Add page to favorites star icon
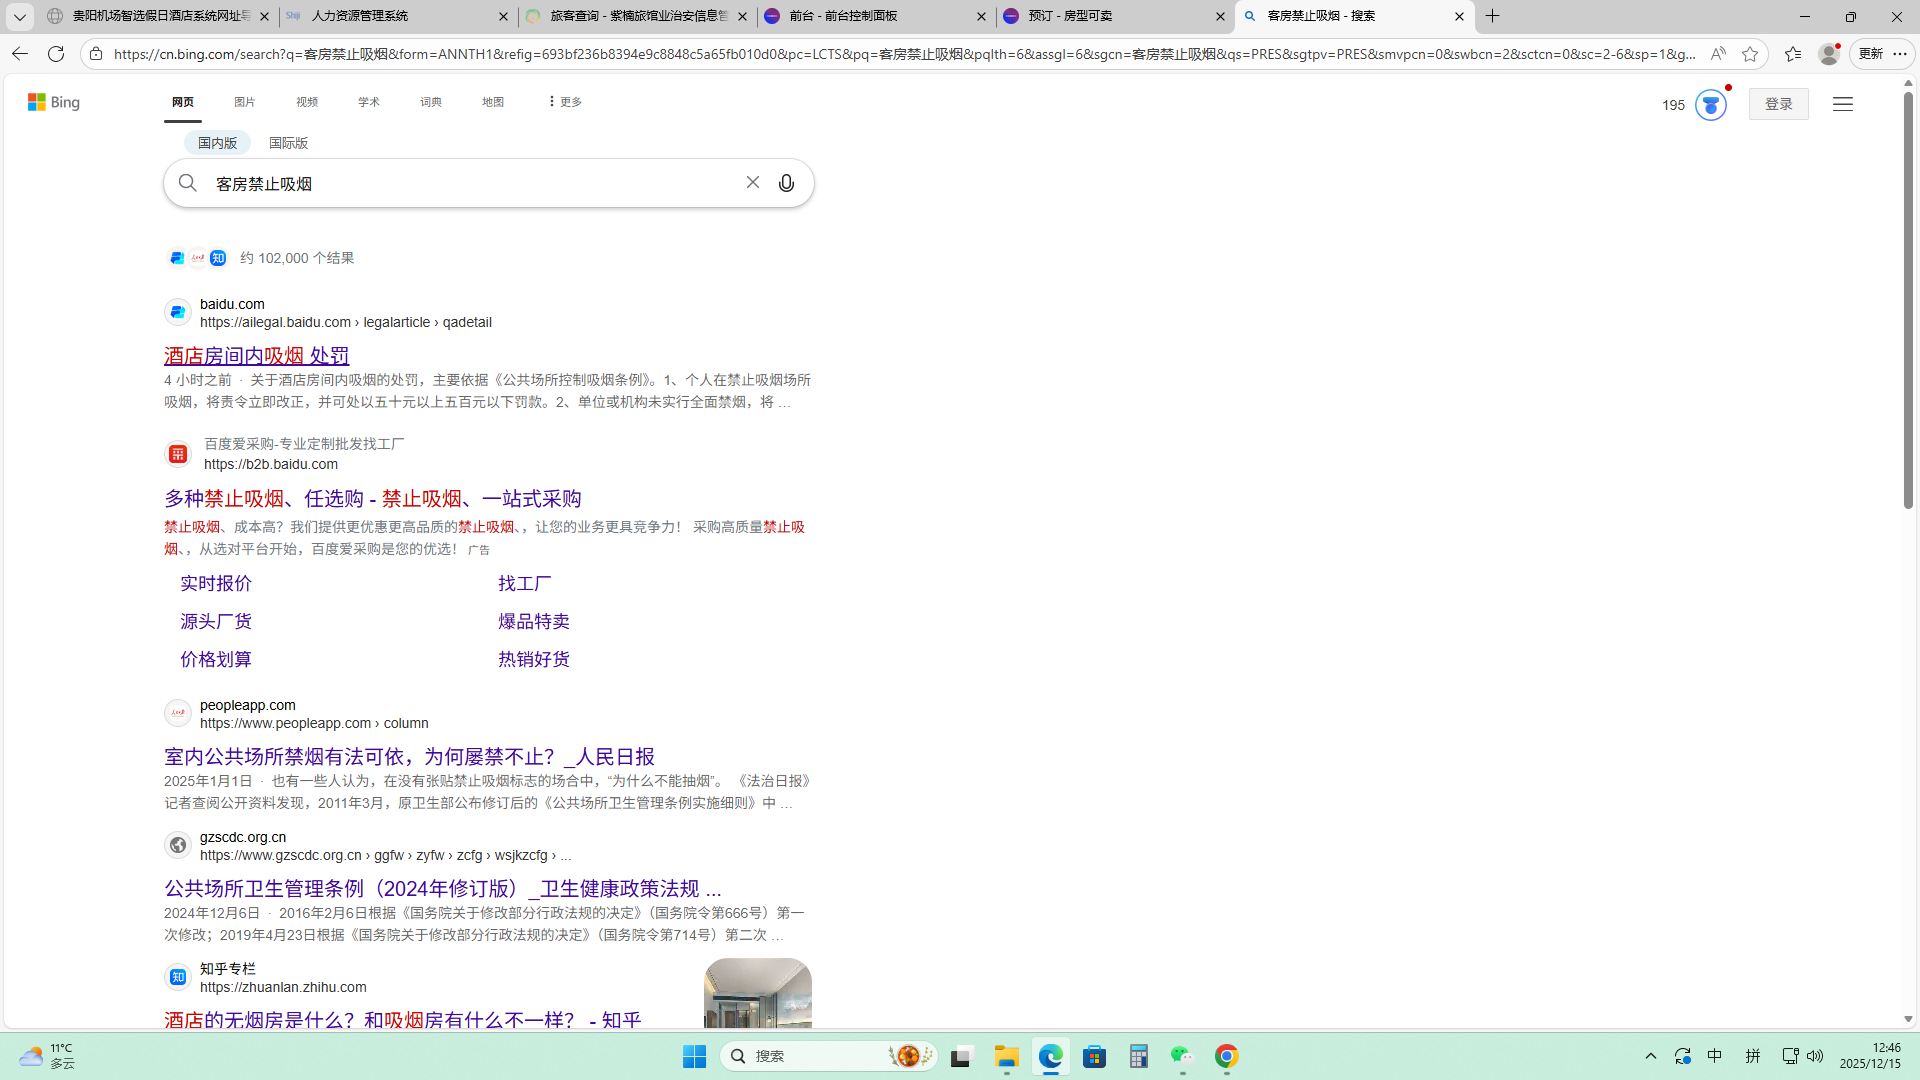This screenshot has width=1920, height=1080. click(x=1749, y=54)
